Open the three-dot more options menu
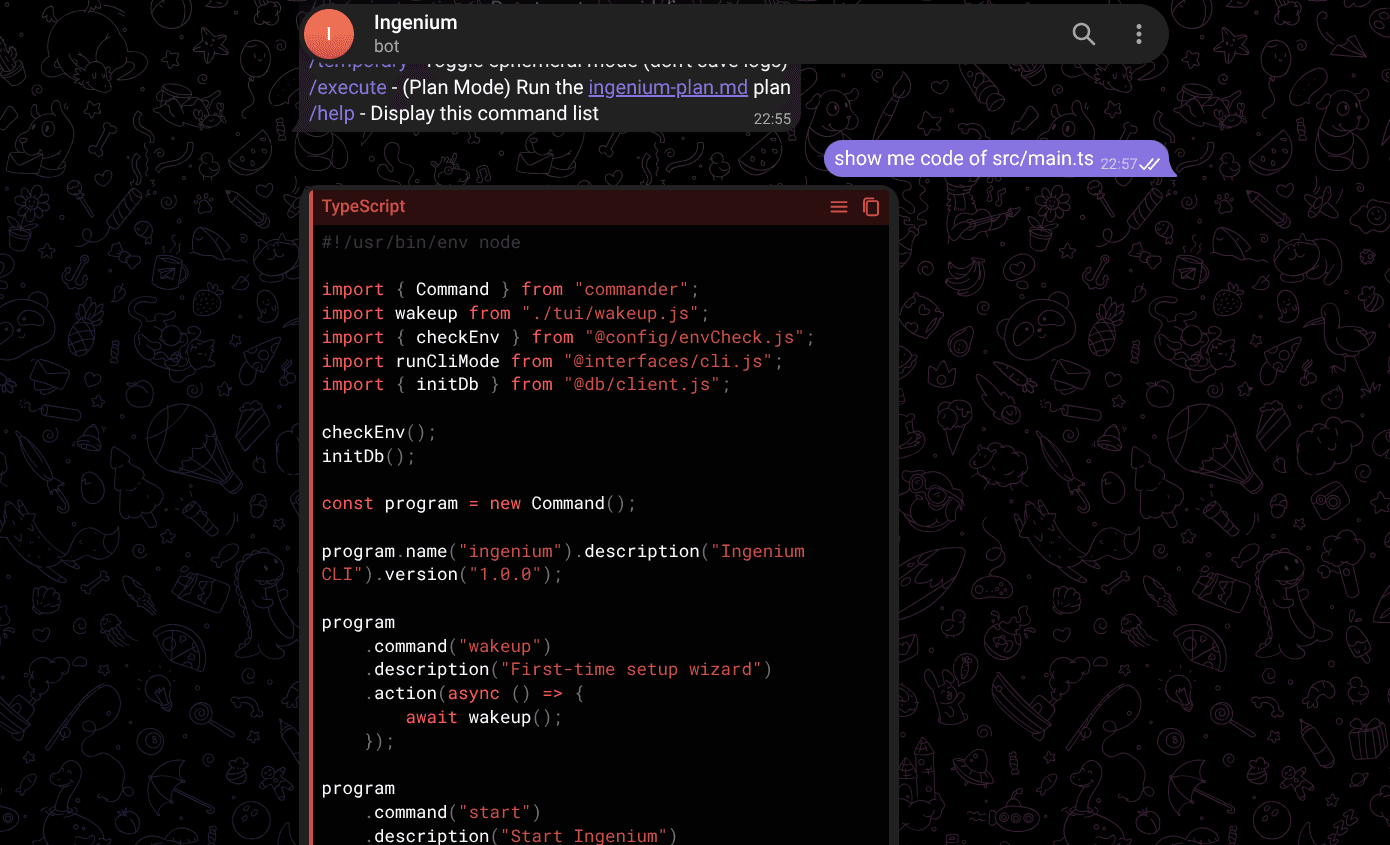The image size is (1390, 845). click(1138, 34)
